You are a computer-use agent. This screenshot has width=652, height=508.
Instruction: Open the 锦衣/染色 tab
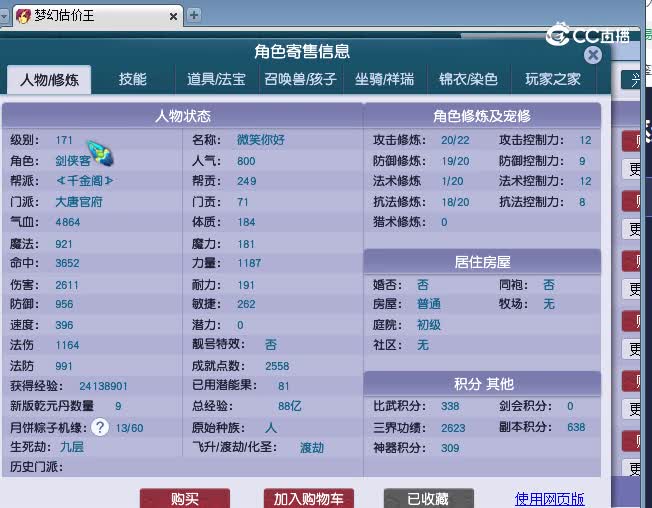coord(468,79)
